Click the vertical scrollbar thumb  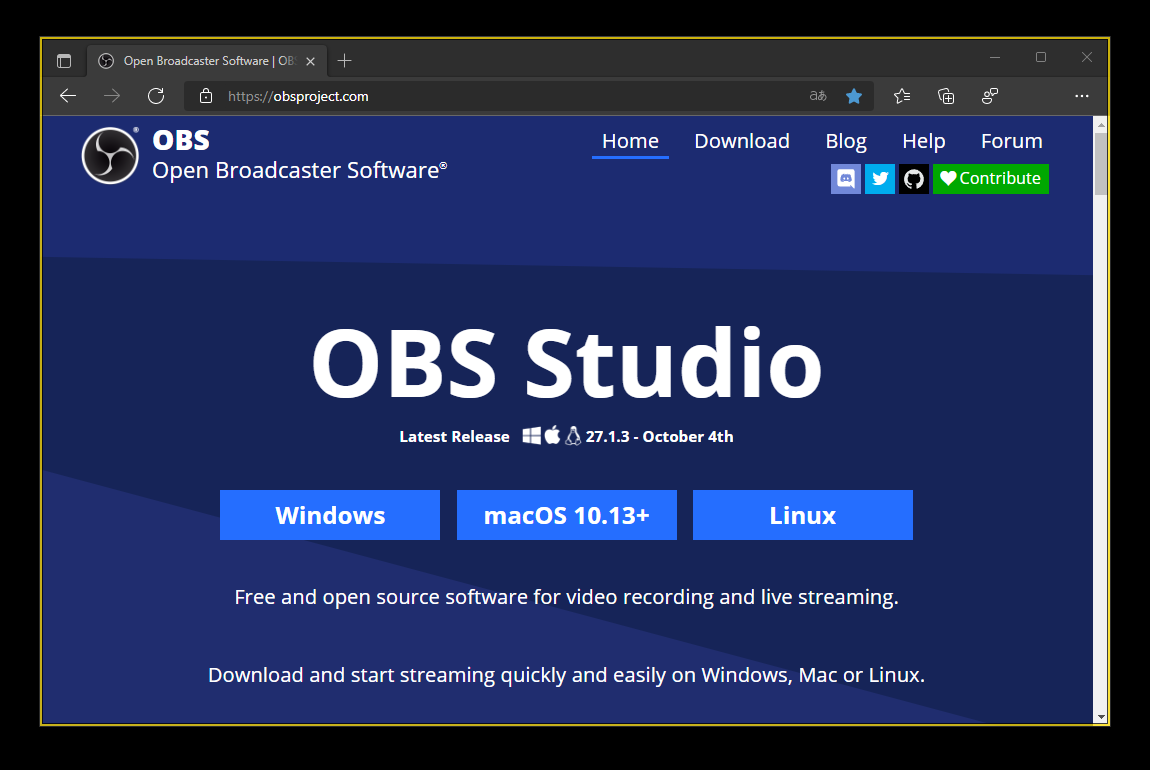(x=1101, y=164)
